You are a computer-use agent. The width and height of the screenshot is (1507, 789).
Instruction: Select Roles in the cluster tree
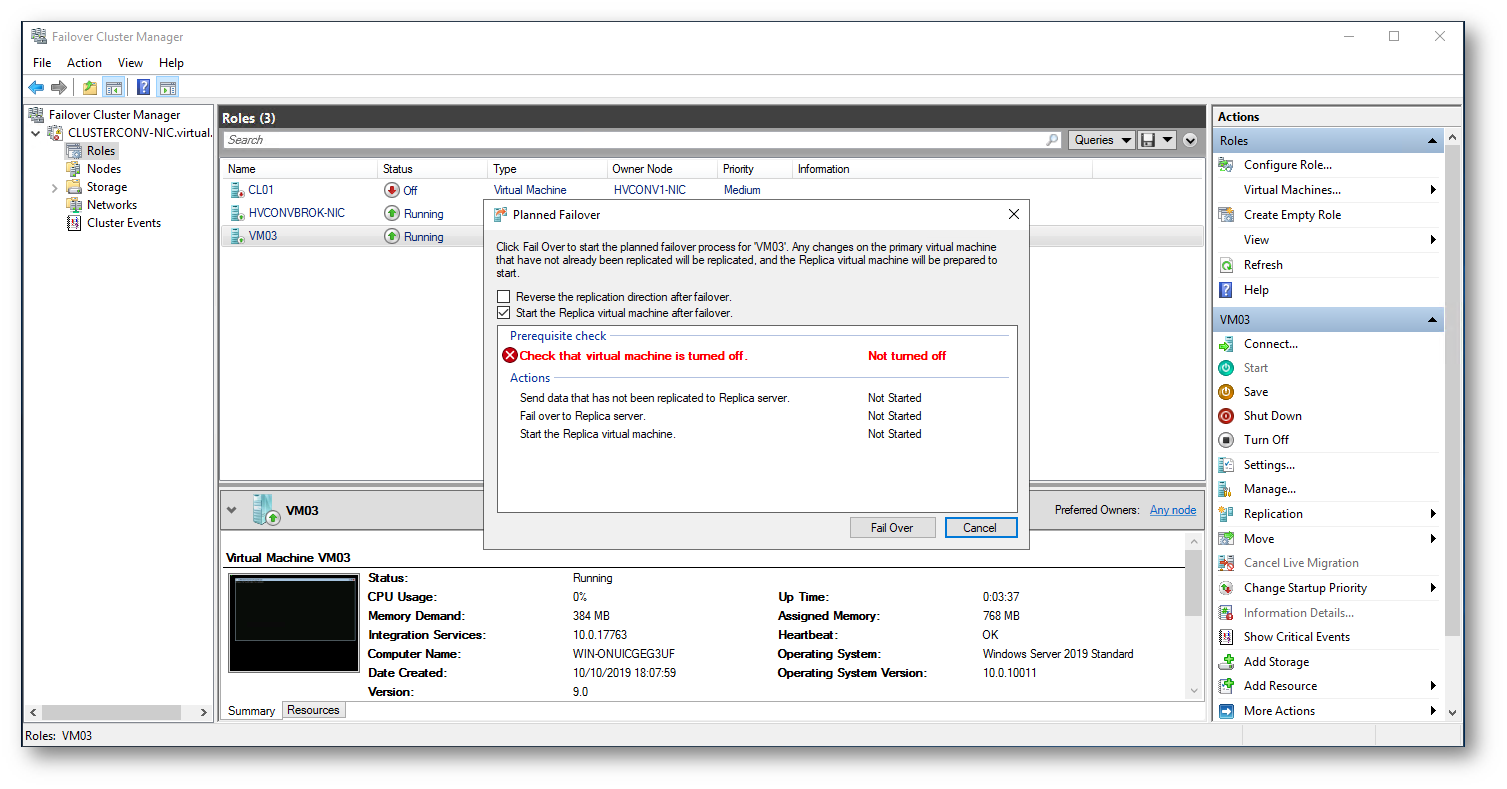click(100, 151)
